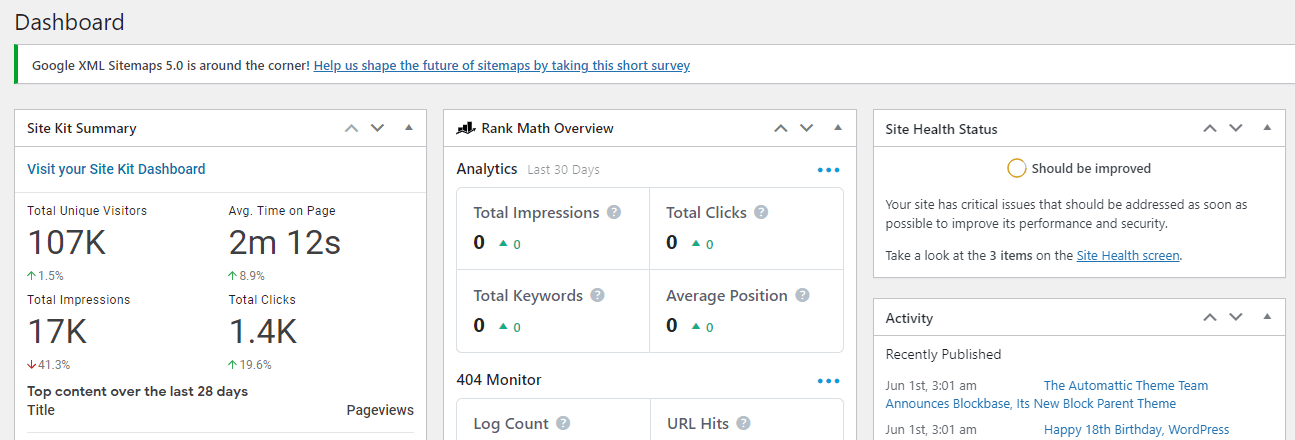Open the 404 Monitor three-dot menu
1295x440 pixels.
[829, 381]
